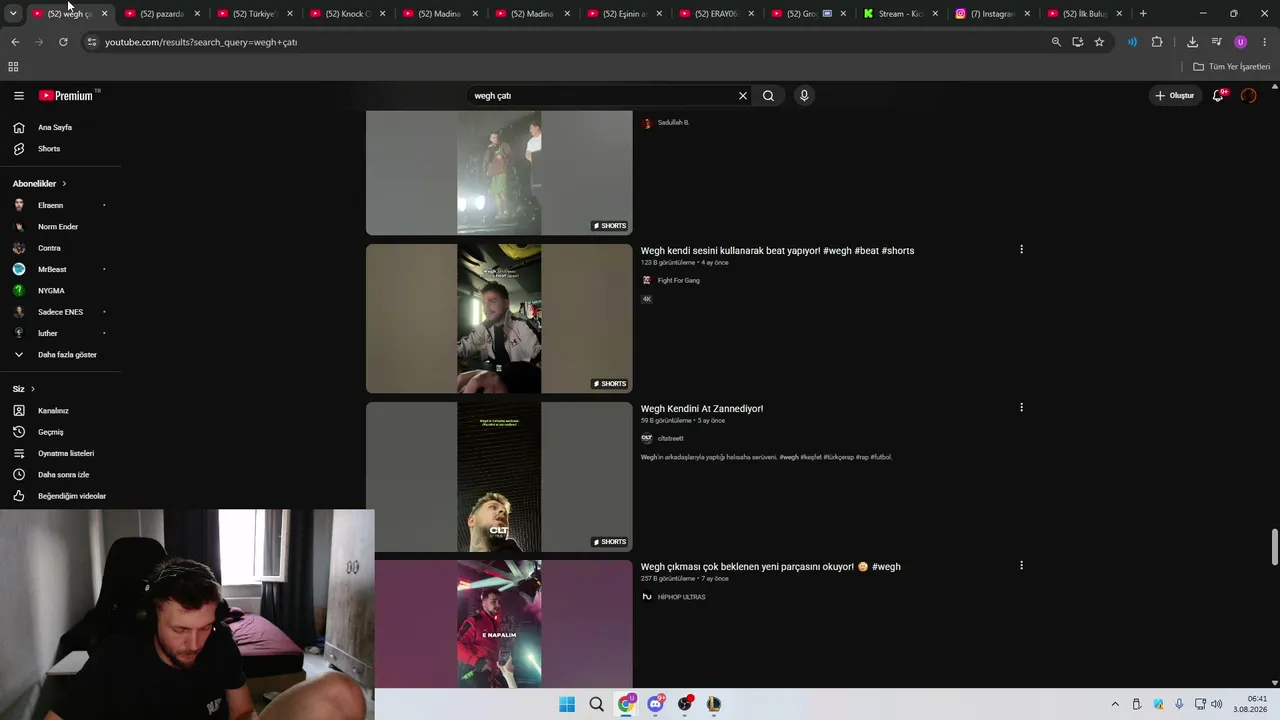Open options for 'Wegh çıkması çok beklenen' video
This screenshot has width=1280, height=720.
point(1021,566)
